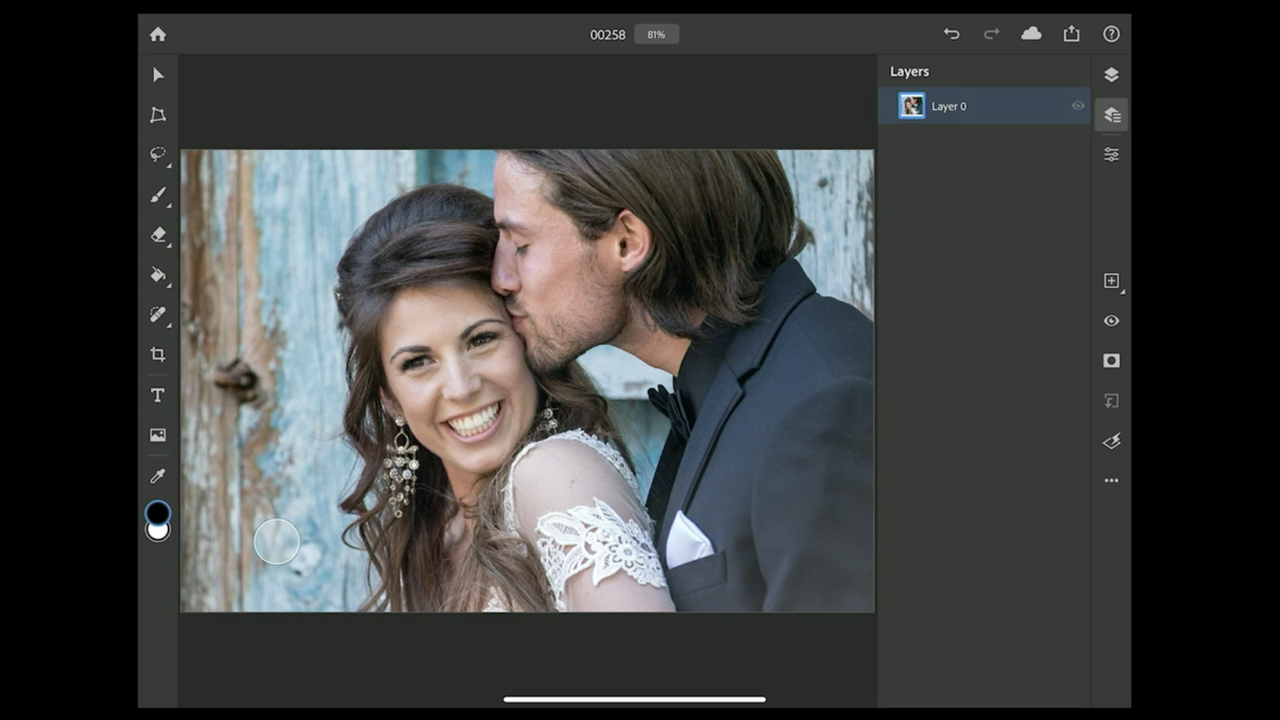Open the Layer Properties panel
Image resolution: width=1280 pixels, height=720 pixels.
coord(1111,155)
